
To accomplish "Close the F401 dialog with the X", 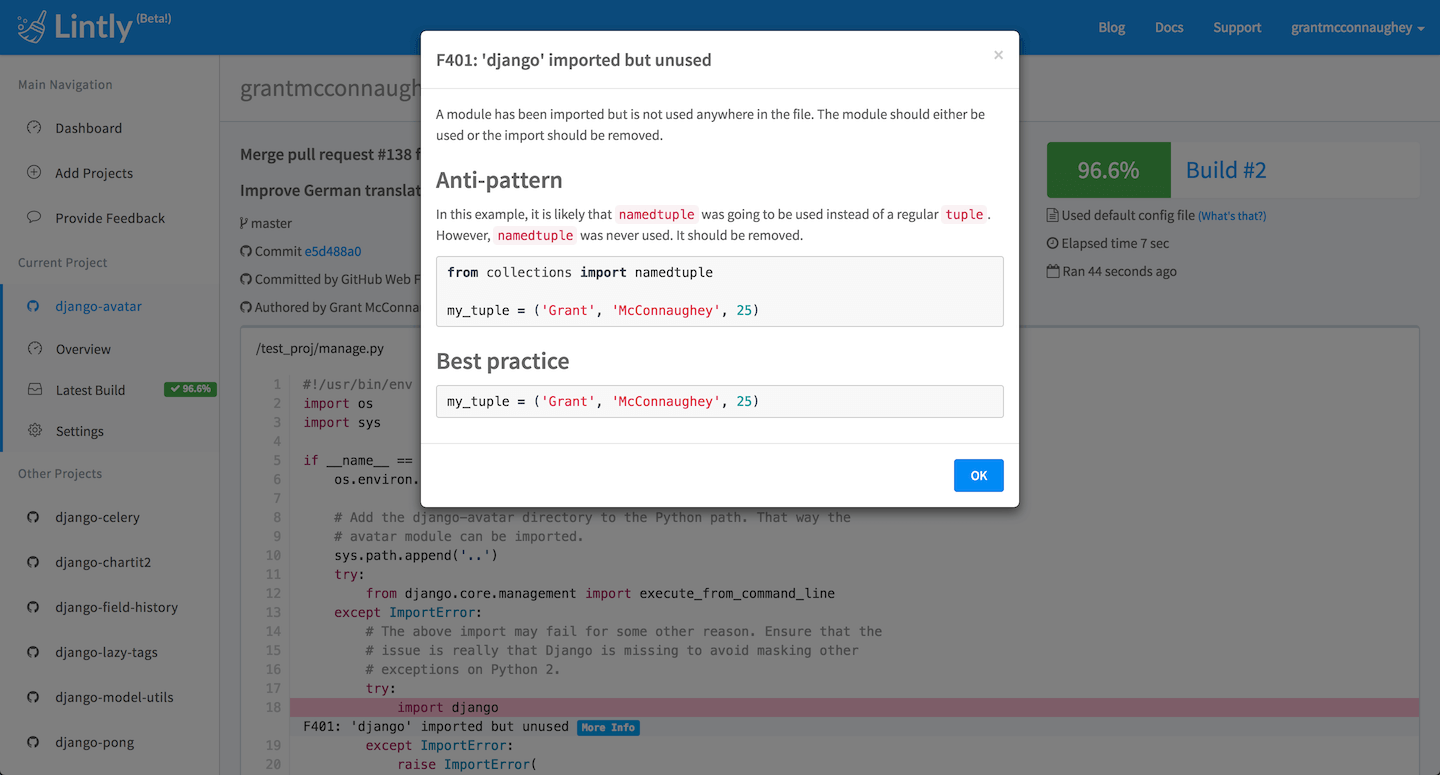I will [x=998, y=56].
